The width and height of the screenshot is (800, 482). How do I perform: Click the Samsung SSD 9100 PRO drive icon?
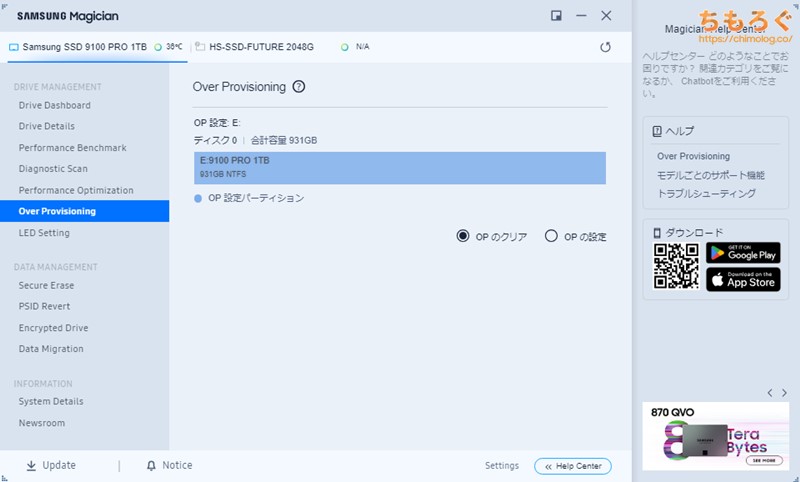tap(14, 47)
